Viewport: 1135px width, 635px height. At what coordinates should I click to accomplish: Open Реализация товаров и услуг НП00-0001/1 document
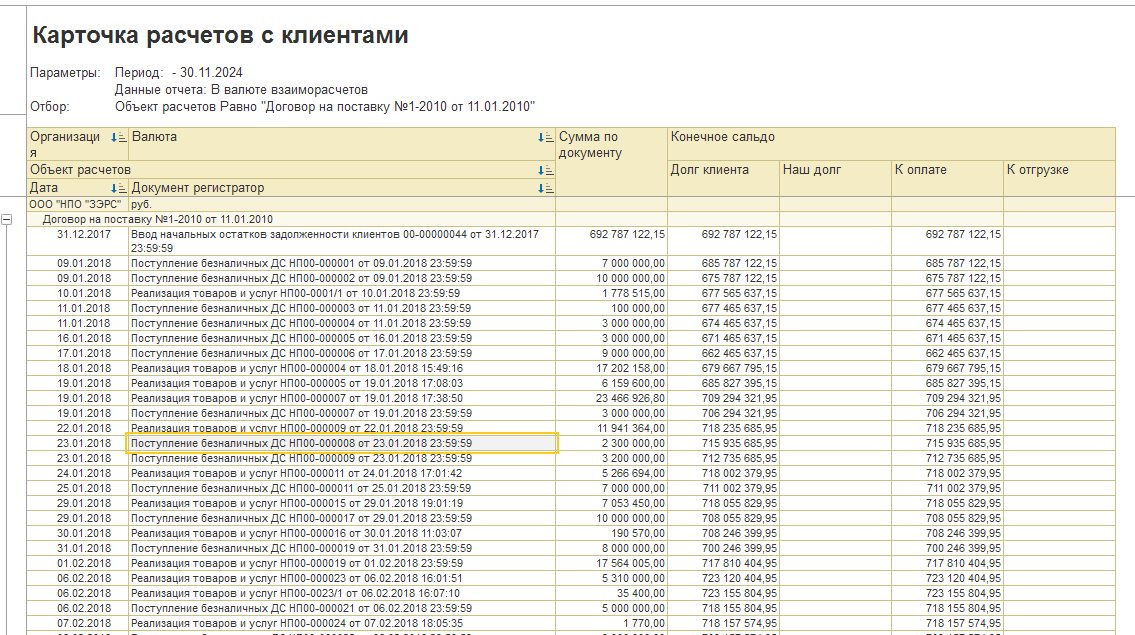[295, 293]
